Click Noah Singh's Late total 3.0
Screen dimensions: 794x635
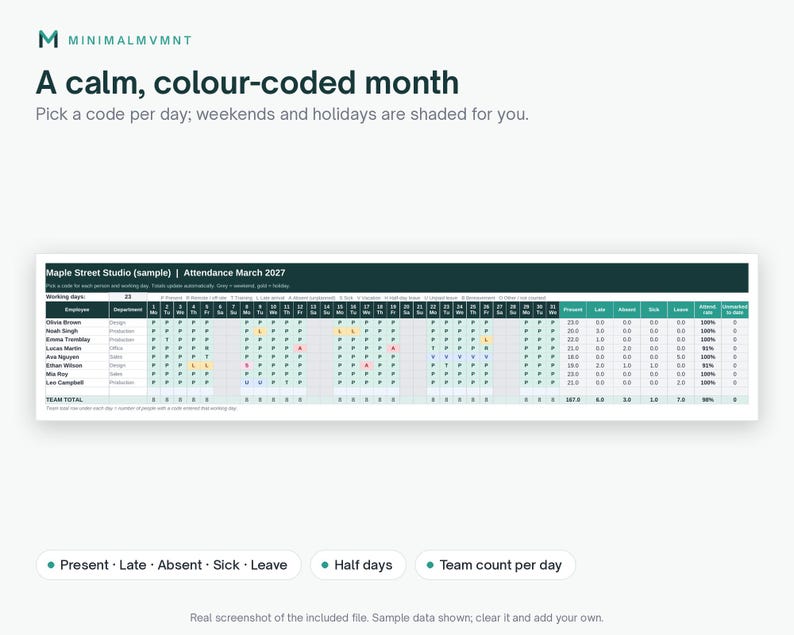pyautogui.click(x=600, y=331)
